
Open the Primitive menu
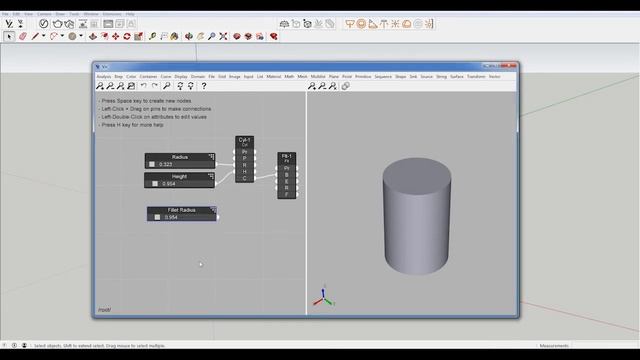tap(363, 77)
